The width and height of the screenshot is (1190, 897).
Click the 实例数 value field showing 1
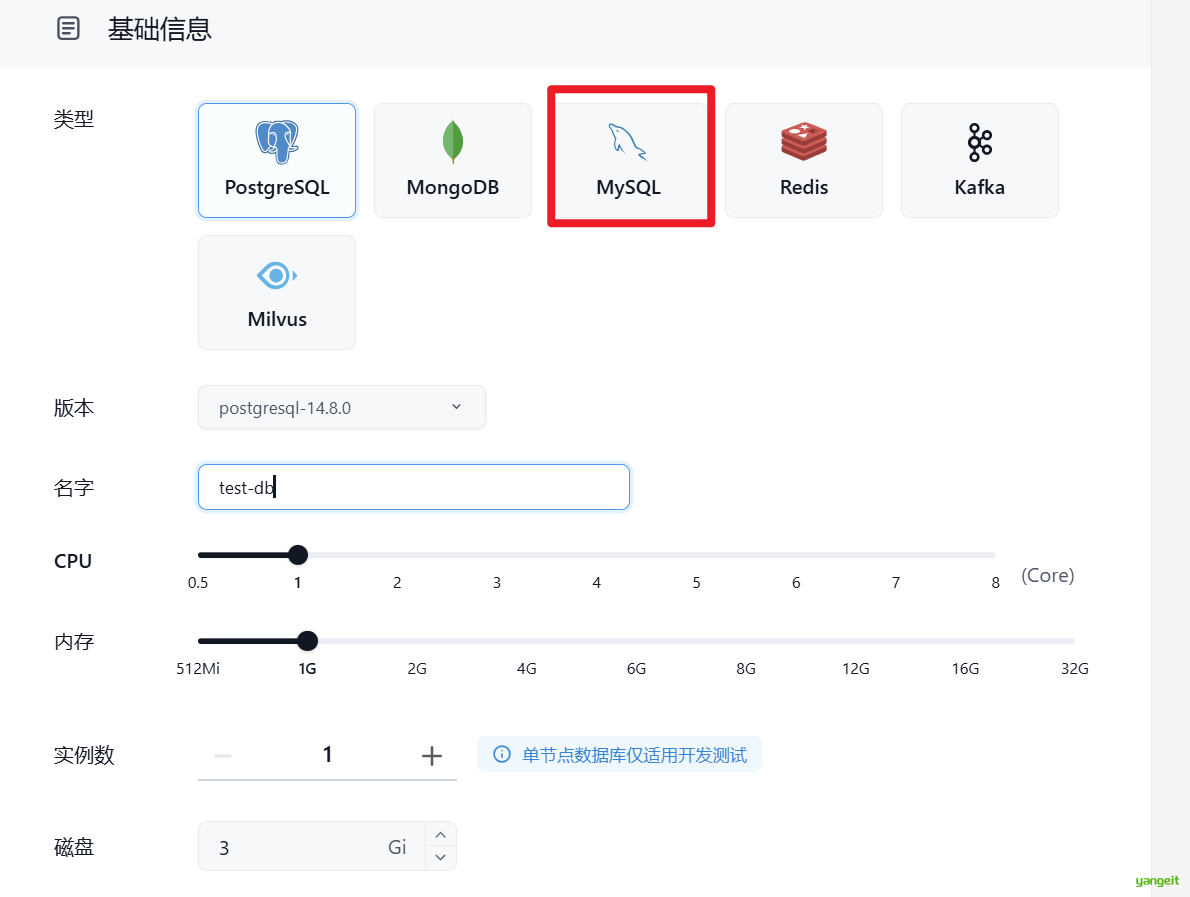coord(327,754)
